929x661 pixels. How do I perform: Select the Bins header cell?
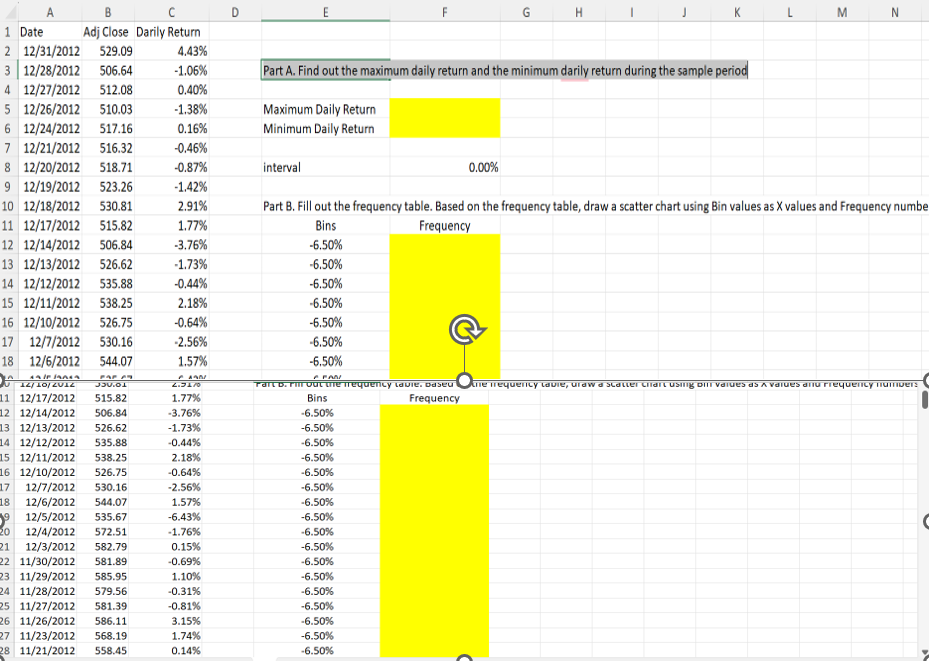pyautogui.click(x=325, y=225)
